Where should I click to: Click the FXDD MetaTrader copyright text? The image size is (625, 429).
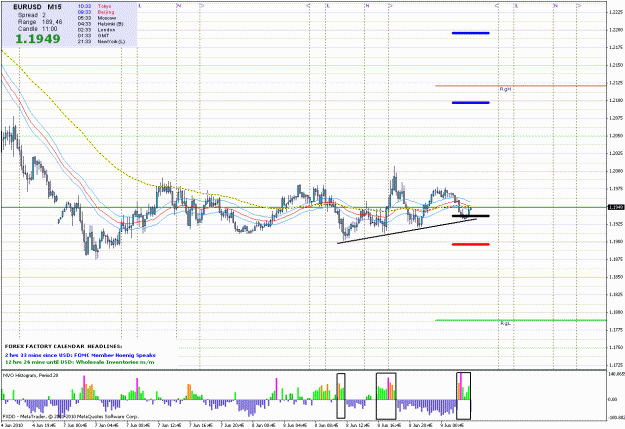(71, 416)
